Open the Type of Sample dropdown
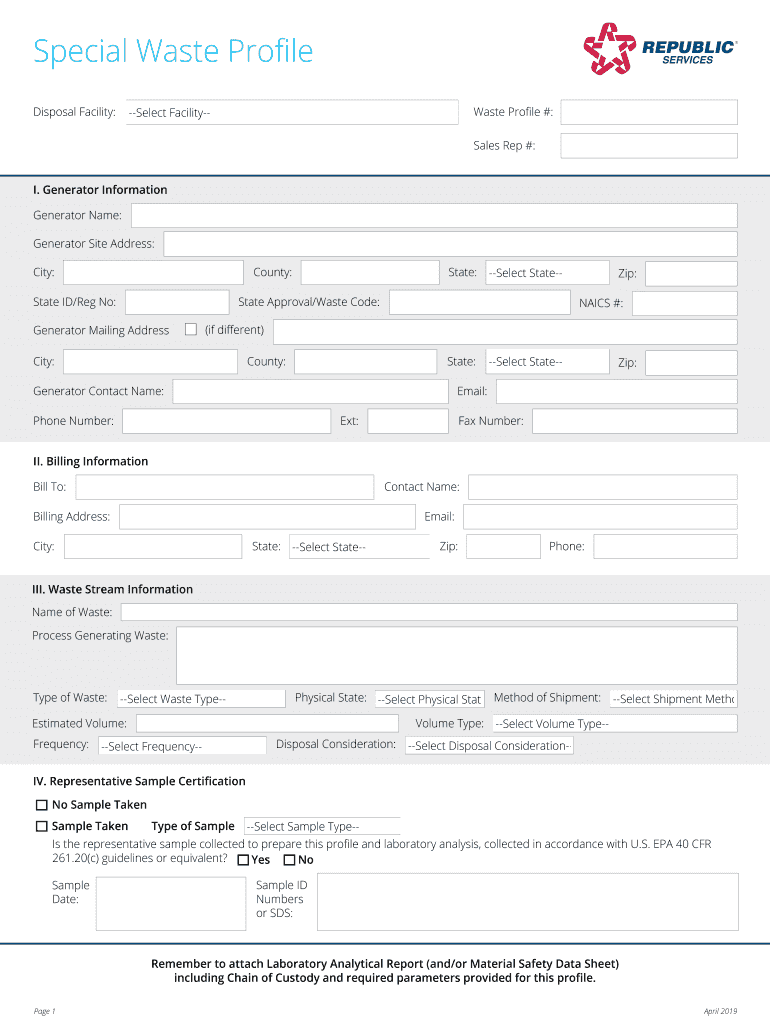Screen dimensions: 770x1024 321,826
